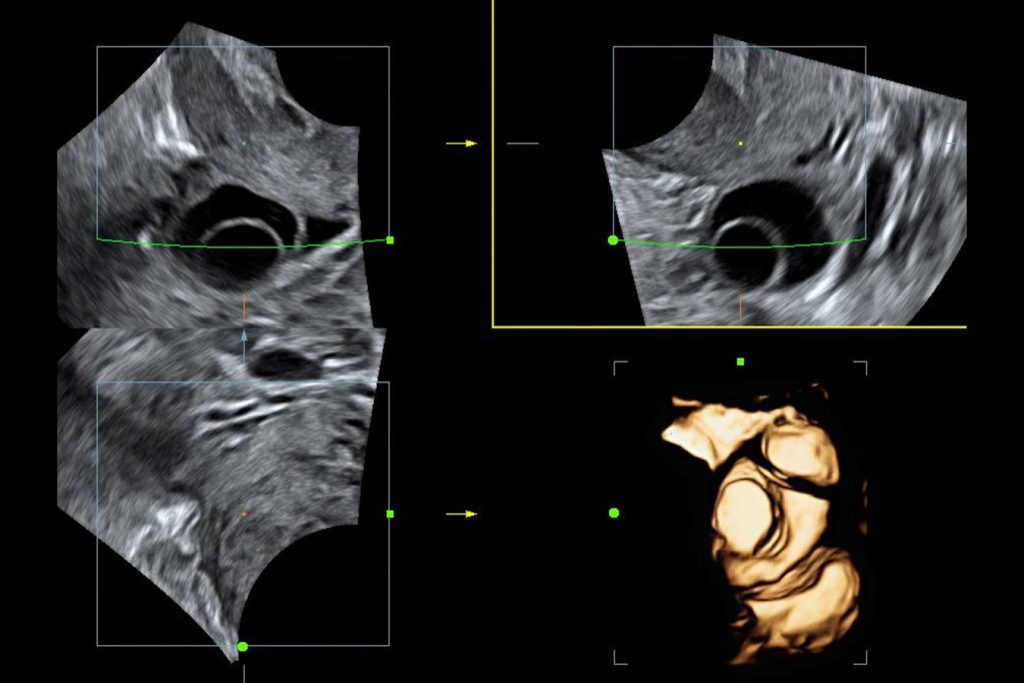Screen dimensions: 1024x683
Task: Activate the golden 3D rendered volume view
Action: pos(764,522)
